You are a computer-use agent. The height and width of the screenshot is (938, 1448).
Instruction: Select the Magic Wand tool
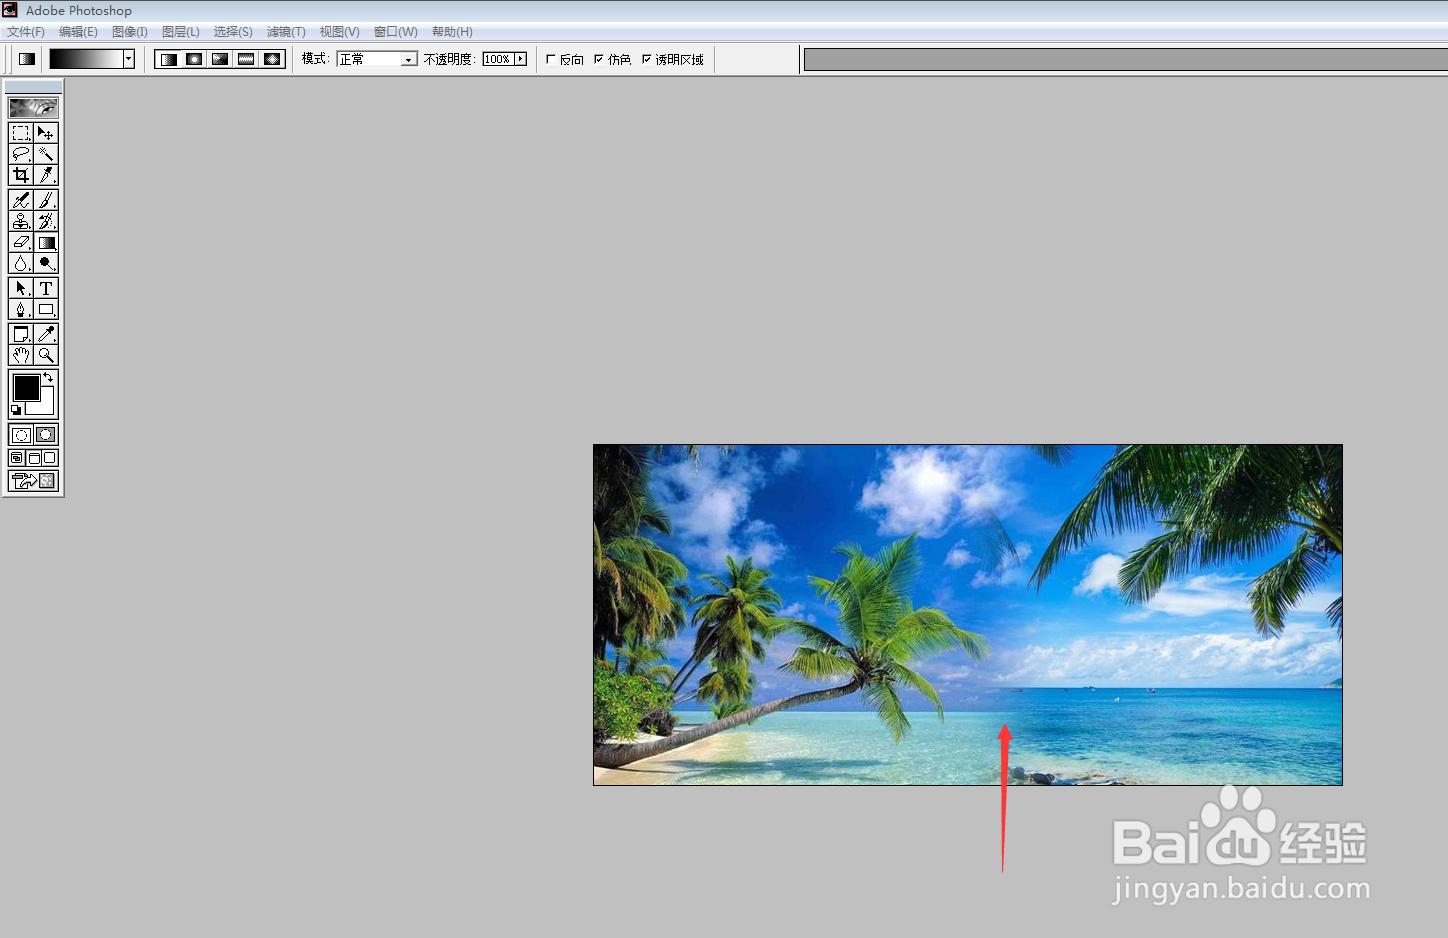[46, 154]
